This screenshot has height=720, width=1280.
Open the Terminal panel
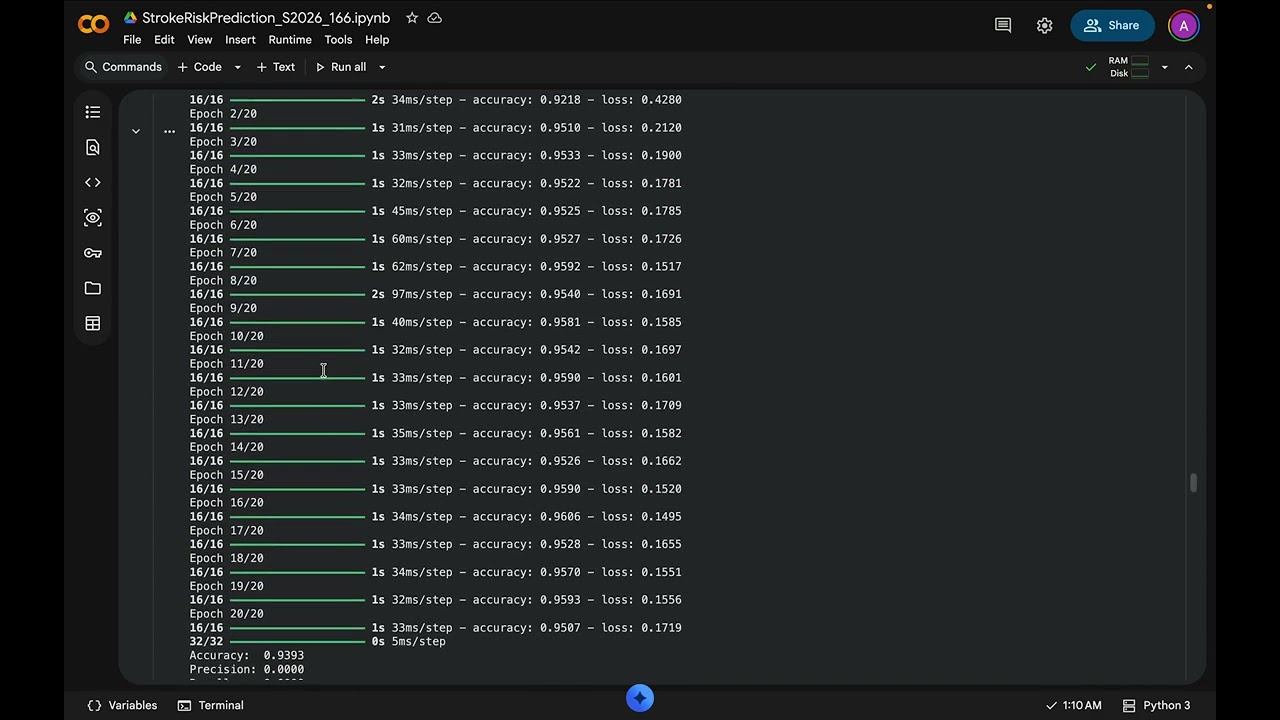tap(211, 705)
